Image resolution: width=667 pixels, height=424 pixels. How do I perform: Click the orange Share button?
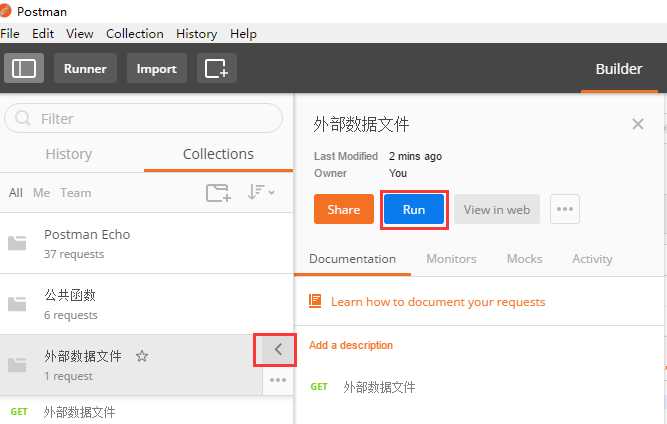[344, 209]
